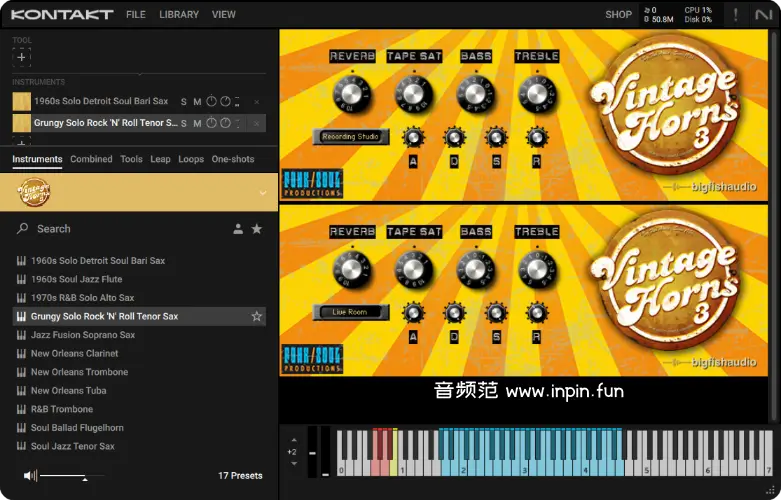
Task: Switch to the Combined tab
Action: coord(91,159)
